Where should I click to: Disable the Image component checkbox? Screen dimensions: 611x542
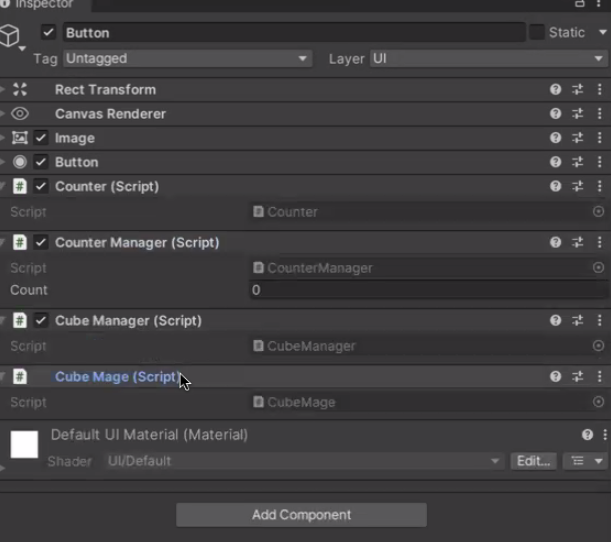(x=41, y=138)
